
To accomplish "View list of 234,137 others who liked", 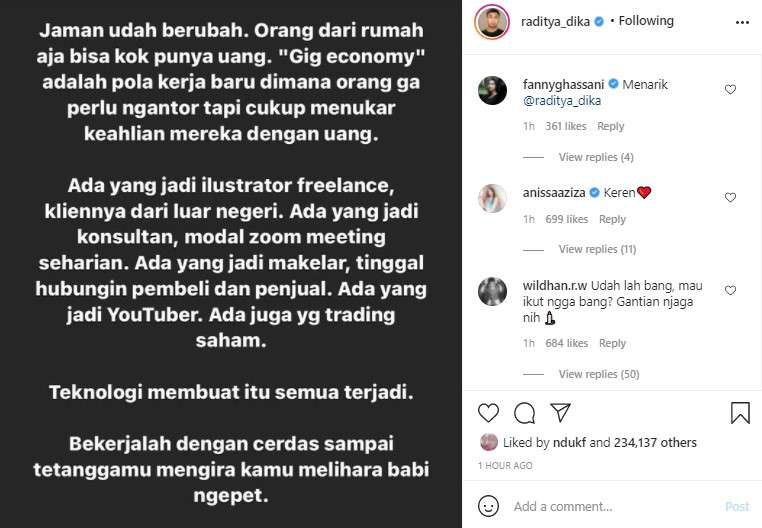I will 655,442.
